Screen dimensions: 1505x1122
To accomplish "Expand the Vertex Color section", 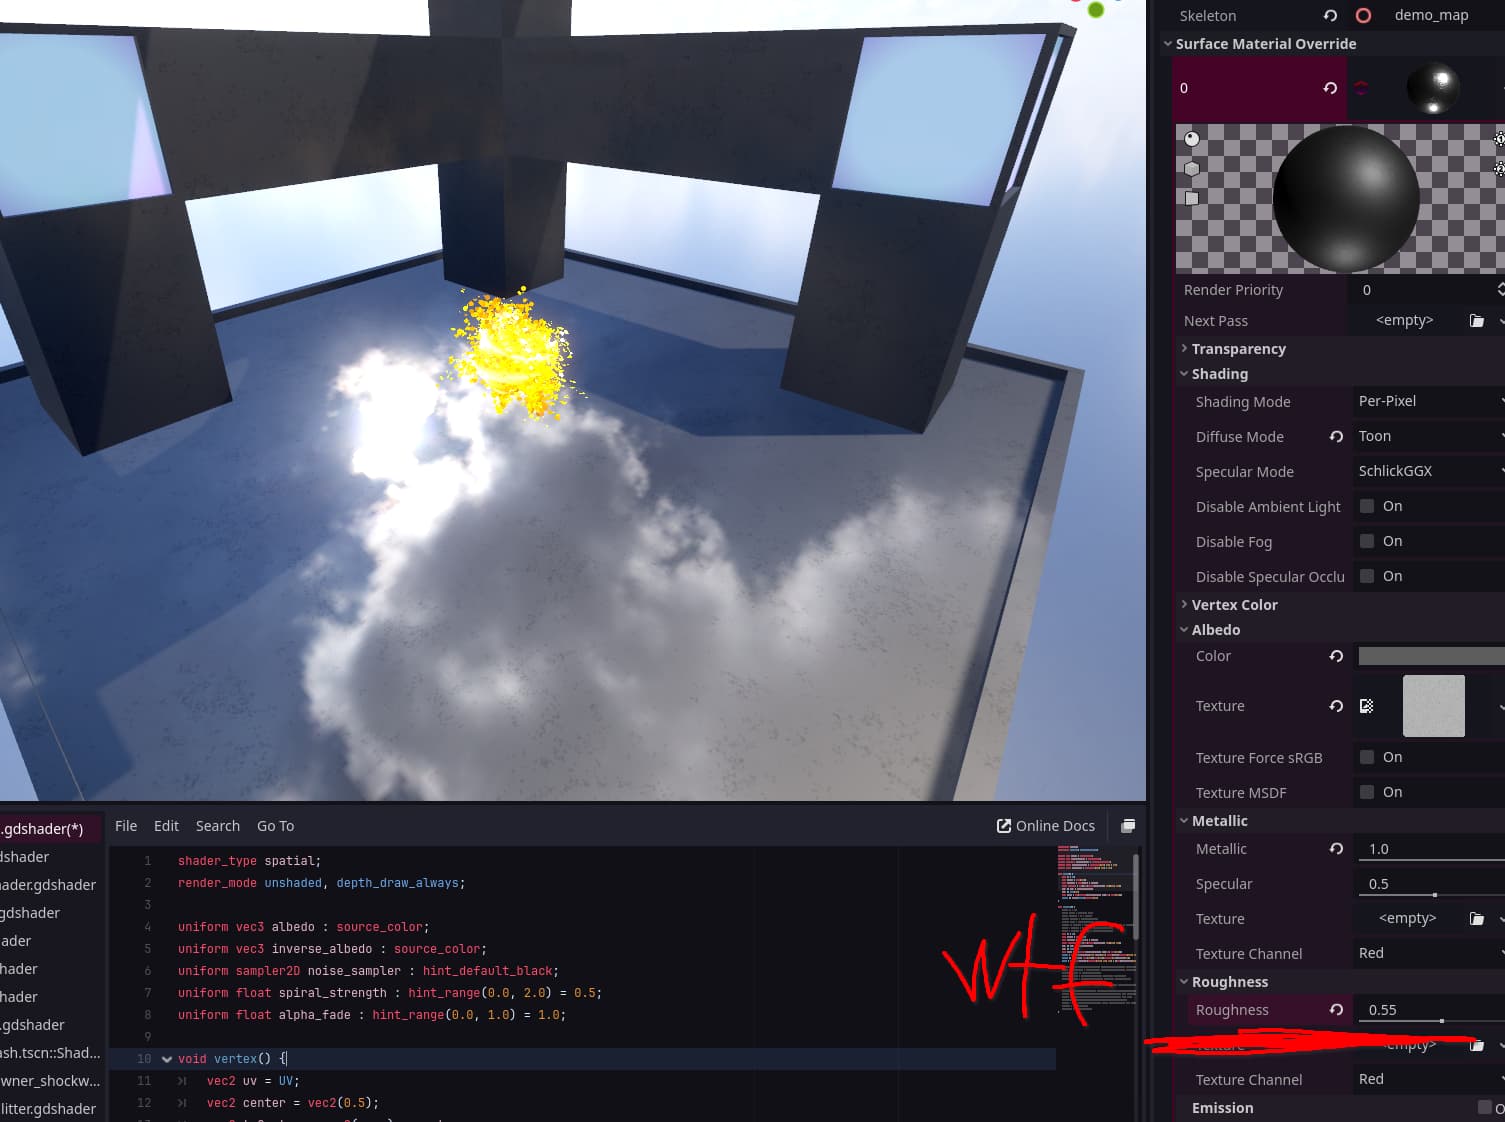I will point(1234,605).
